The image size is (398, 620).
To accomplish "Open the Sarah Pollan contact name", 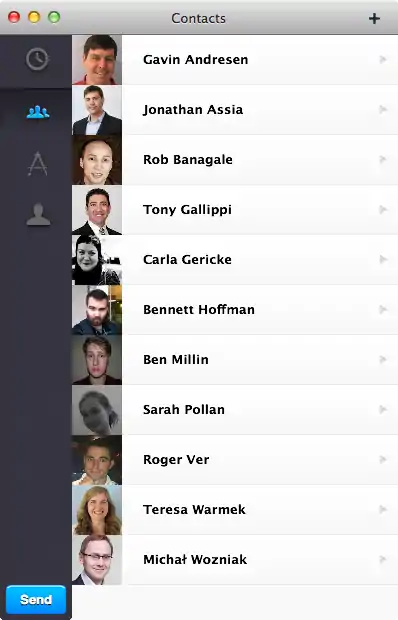I will 184,409.
